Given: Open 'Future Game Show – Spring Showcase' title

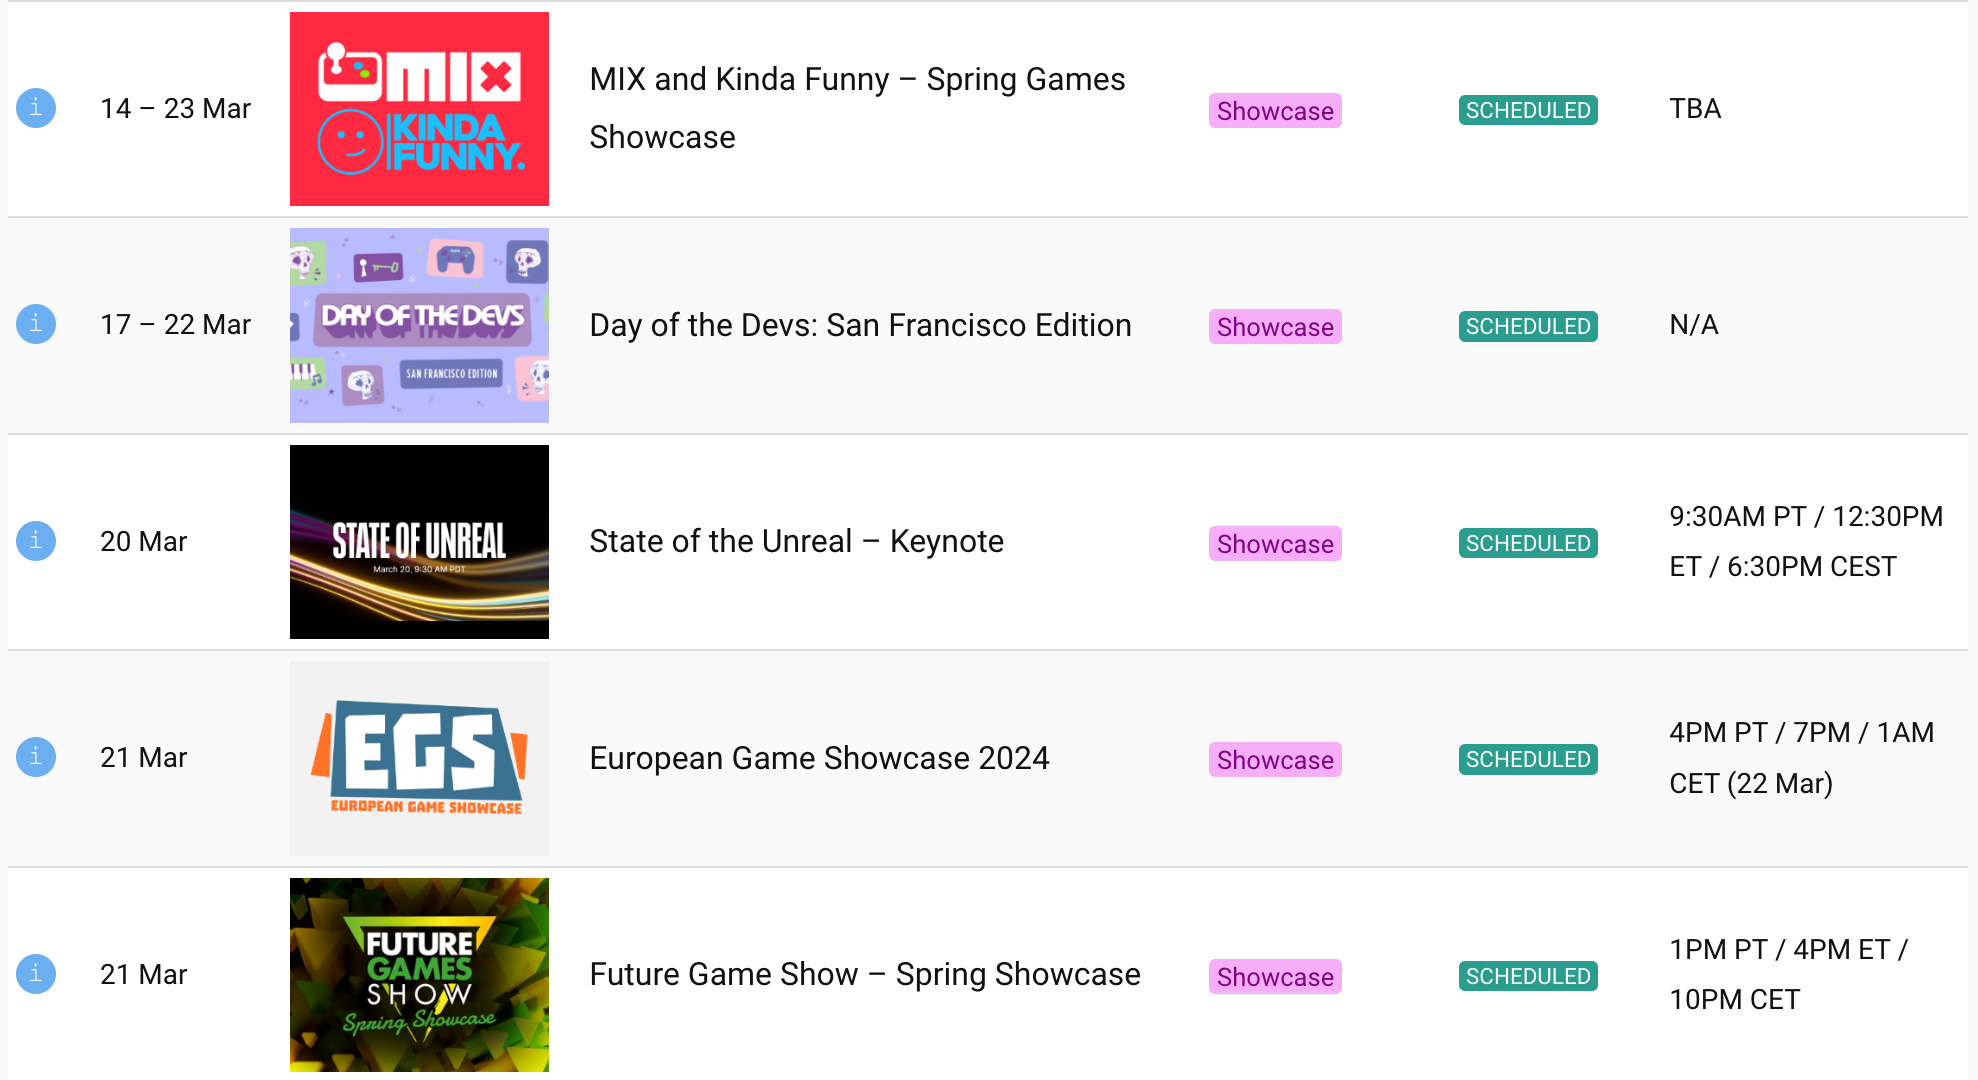Looking at the screenshot, I should (x=864, y=974).
